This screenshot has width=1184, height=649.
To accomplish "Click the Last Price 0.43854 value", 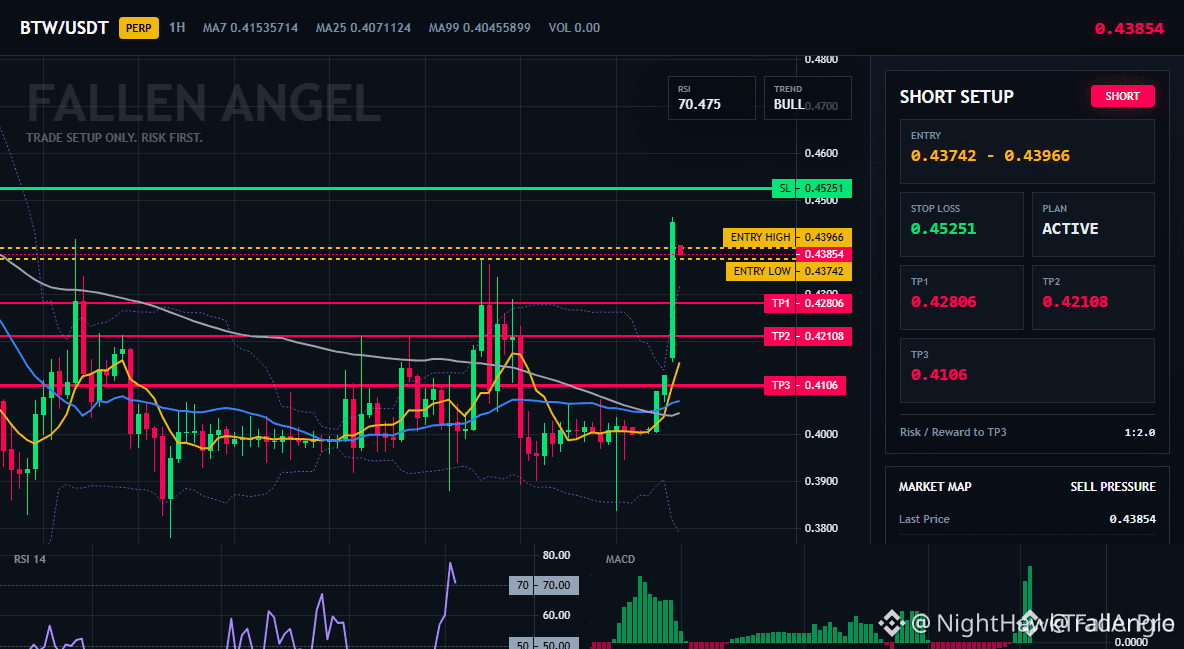I will click(x=1132, y=519).
